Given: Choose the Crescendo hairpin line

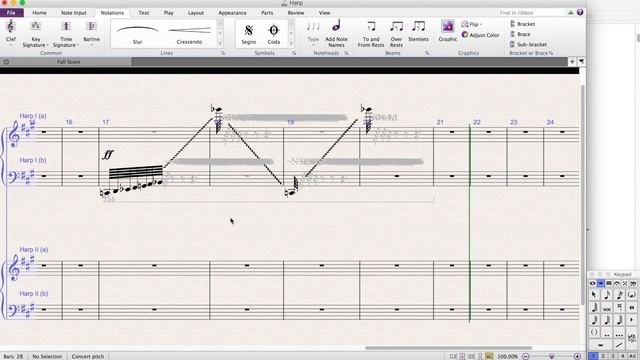Looking at the screenshot, I should click(189, 33).
